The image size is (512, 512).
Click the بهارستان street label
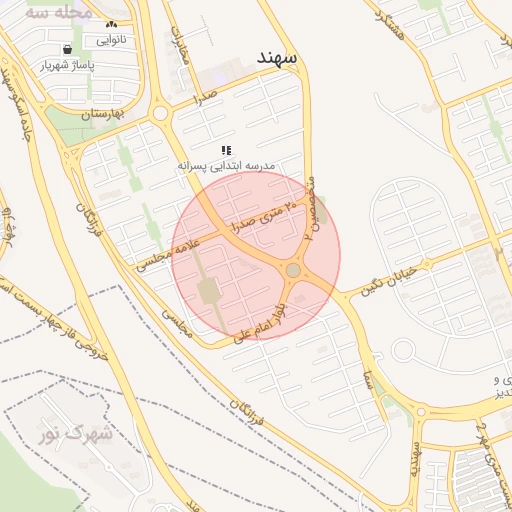click(x=103, y=115)
